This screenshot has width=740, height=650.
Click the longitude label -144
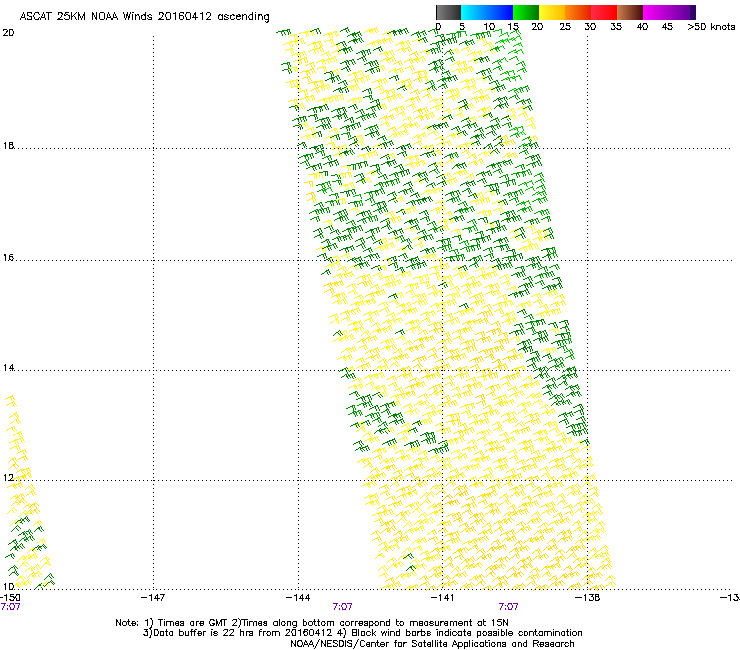[298, 598]
